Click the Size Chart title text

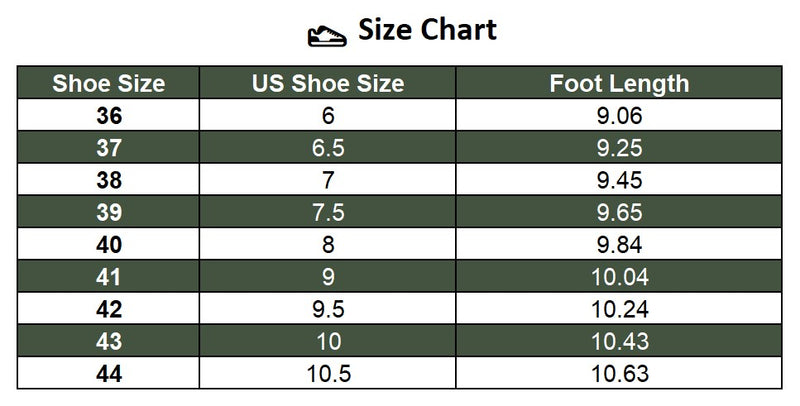click(427, 31)
